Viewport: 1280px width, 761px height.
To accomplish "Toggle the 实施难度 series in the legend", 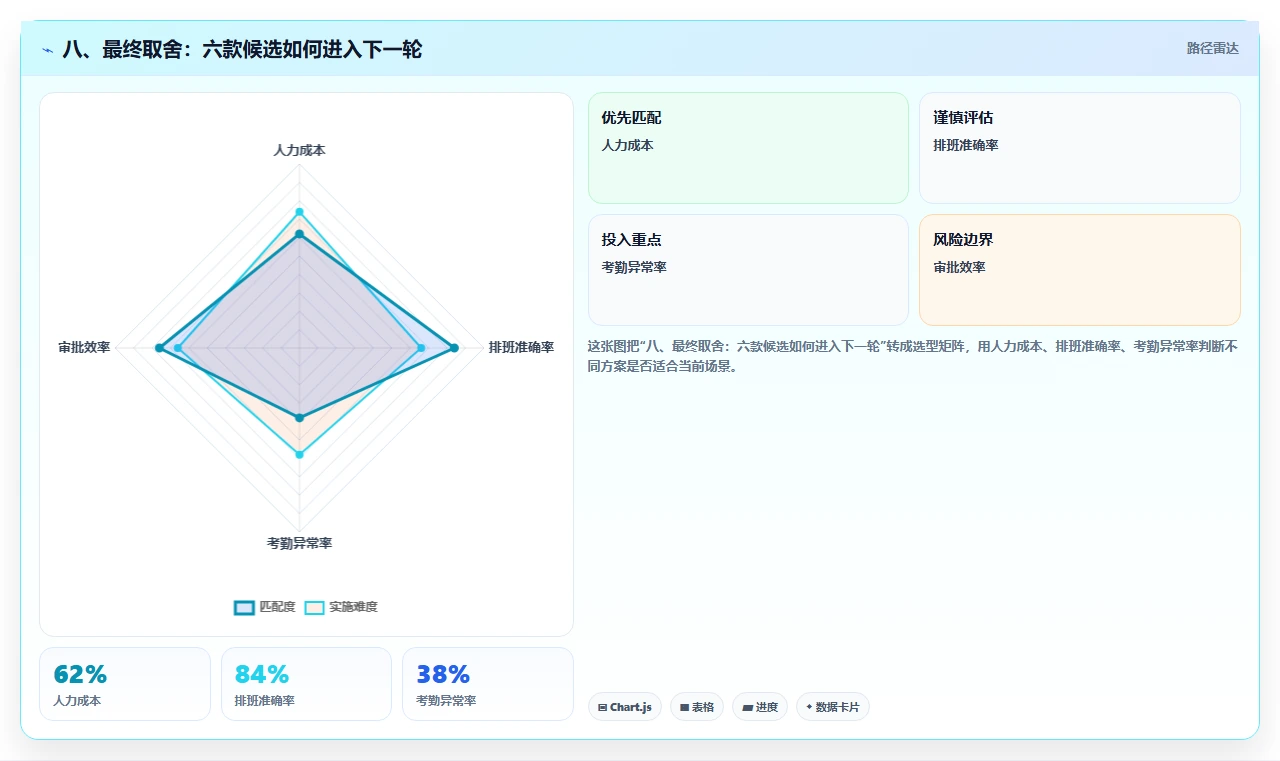I will click(x=341, y=607).
